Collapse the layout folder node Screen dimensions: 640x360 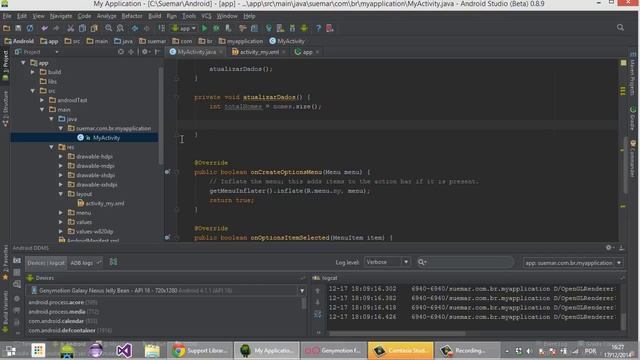pyautogui.click(x=61, y=194)
